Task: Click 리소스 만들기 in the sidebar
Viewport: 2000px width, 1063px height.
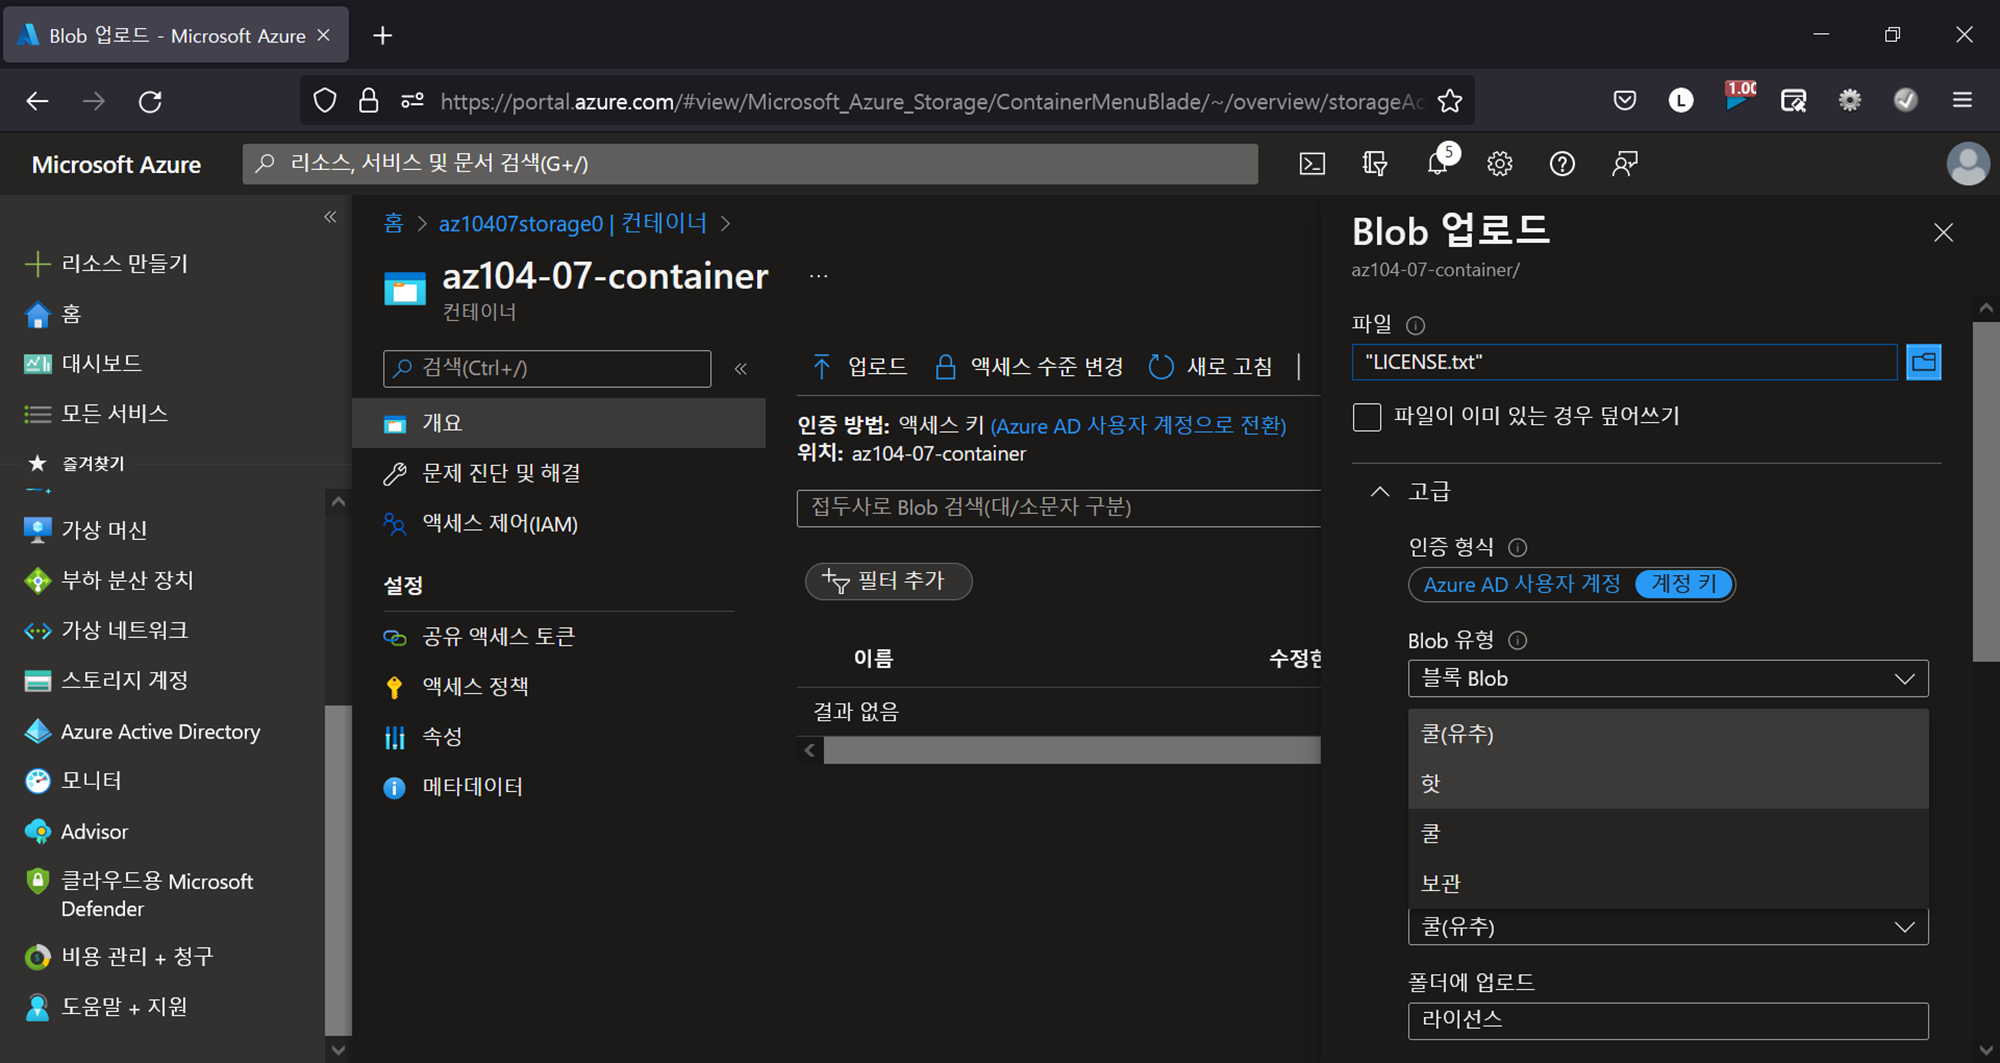Action: coord(105,264)
